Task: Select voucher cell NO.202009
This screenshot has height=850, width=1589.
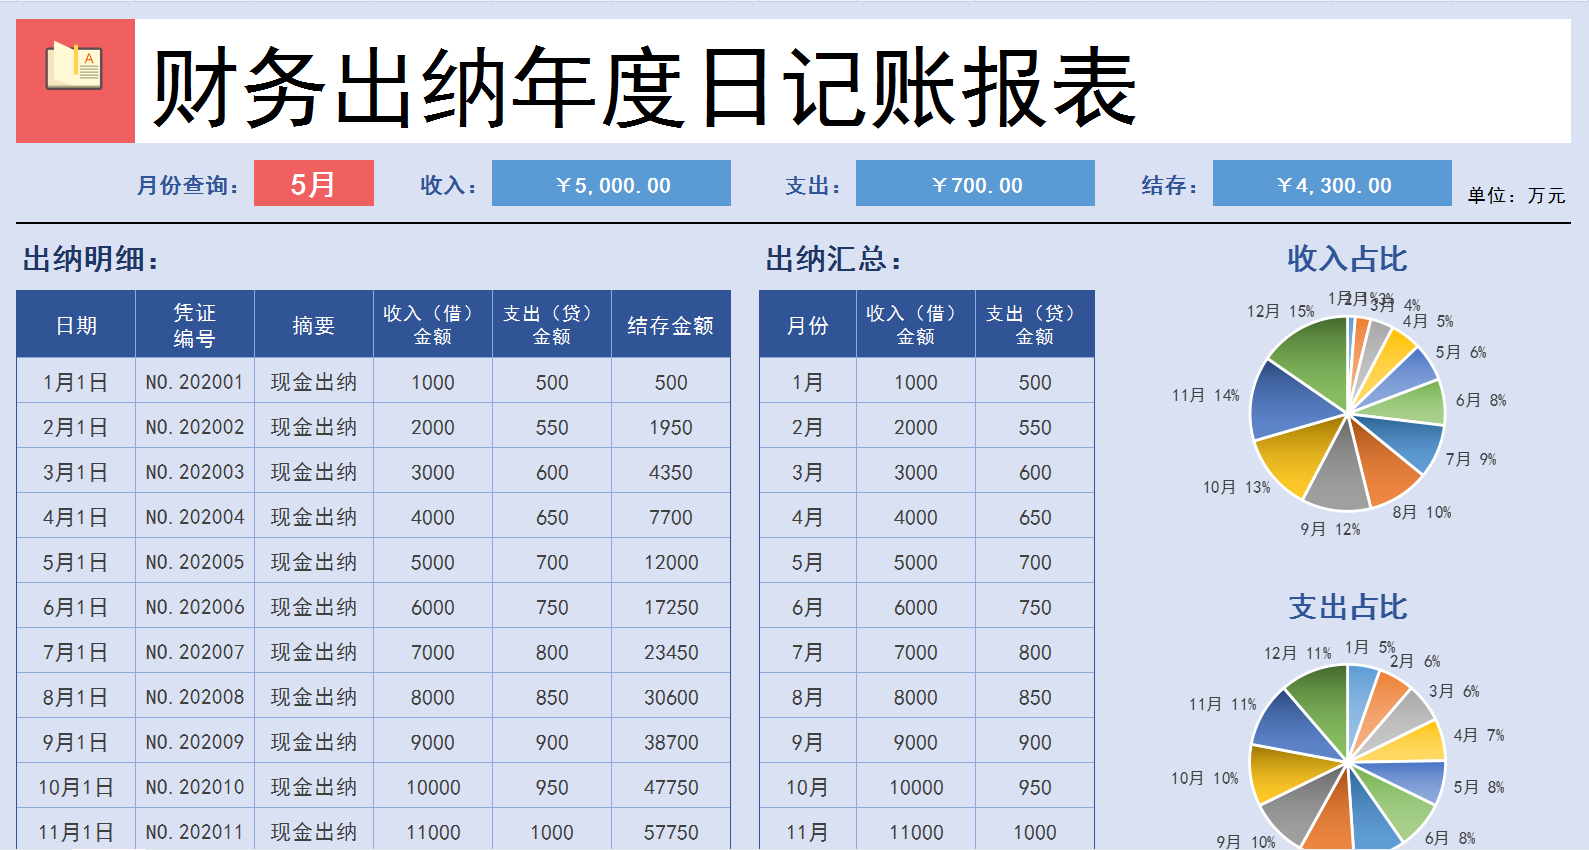Action: (x=195, y=742)
